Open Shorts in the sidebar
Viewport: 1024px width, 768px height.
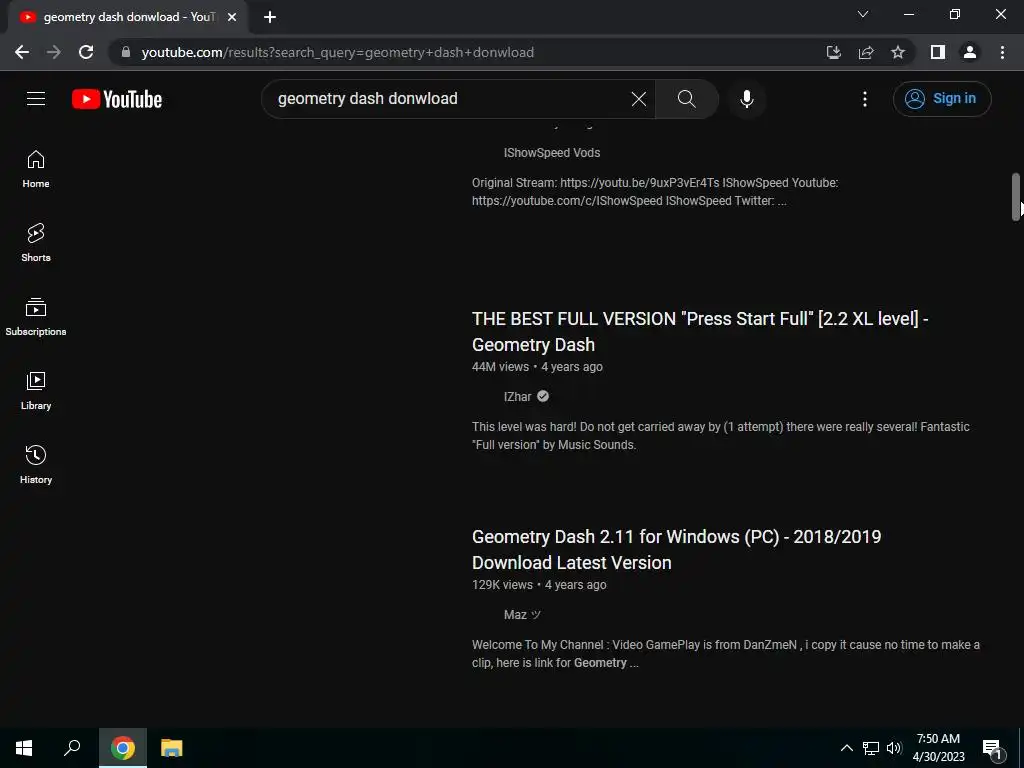(36, 243)
